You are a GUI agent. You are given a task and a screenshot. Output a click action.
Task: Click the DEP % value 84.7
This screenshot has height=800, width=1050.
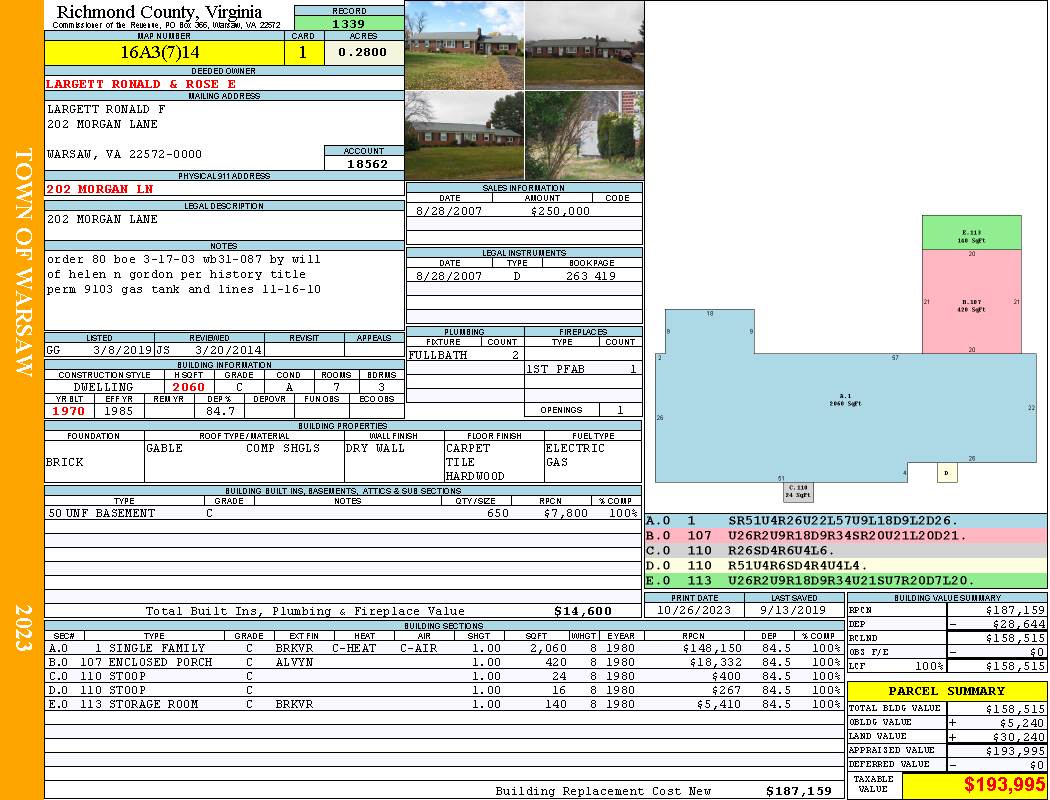pos(220,411)
